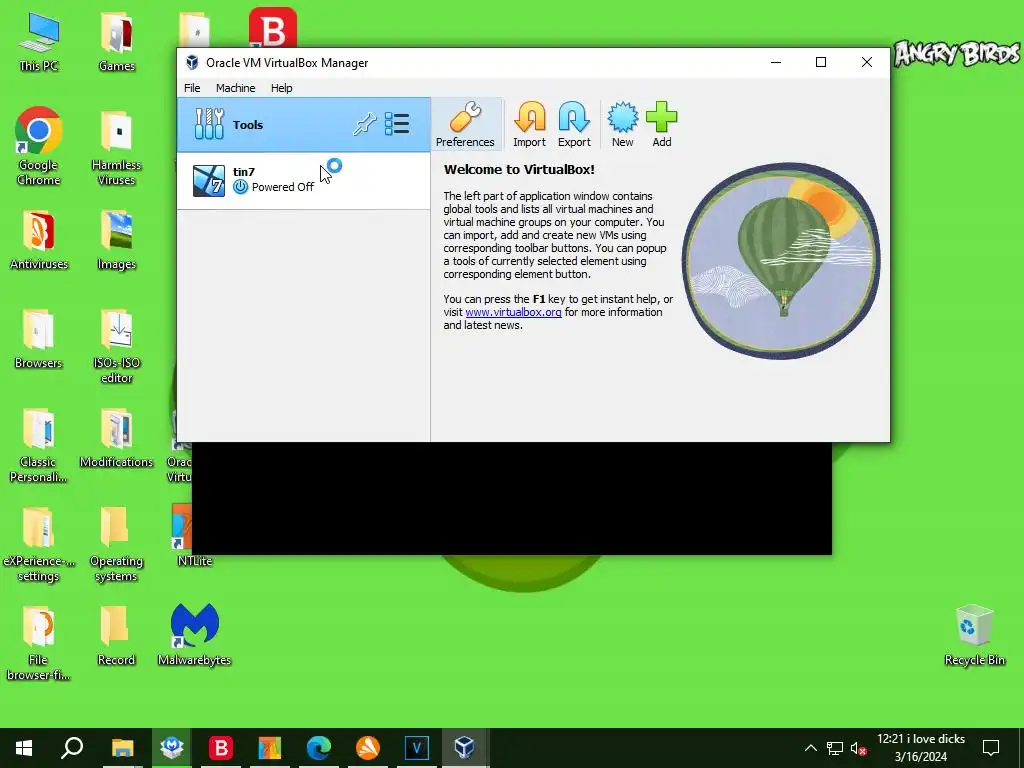The image size is (1024, 768).
Task: Open the notification center icon
Action: click(x=991, y=748)
